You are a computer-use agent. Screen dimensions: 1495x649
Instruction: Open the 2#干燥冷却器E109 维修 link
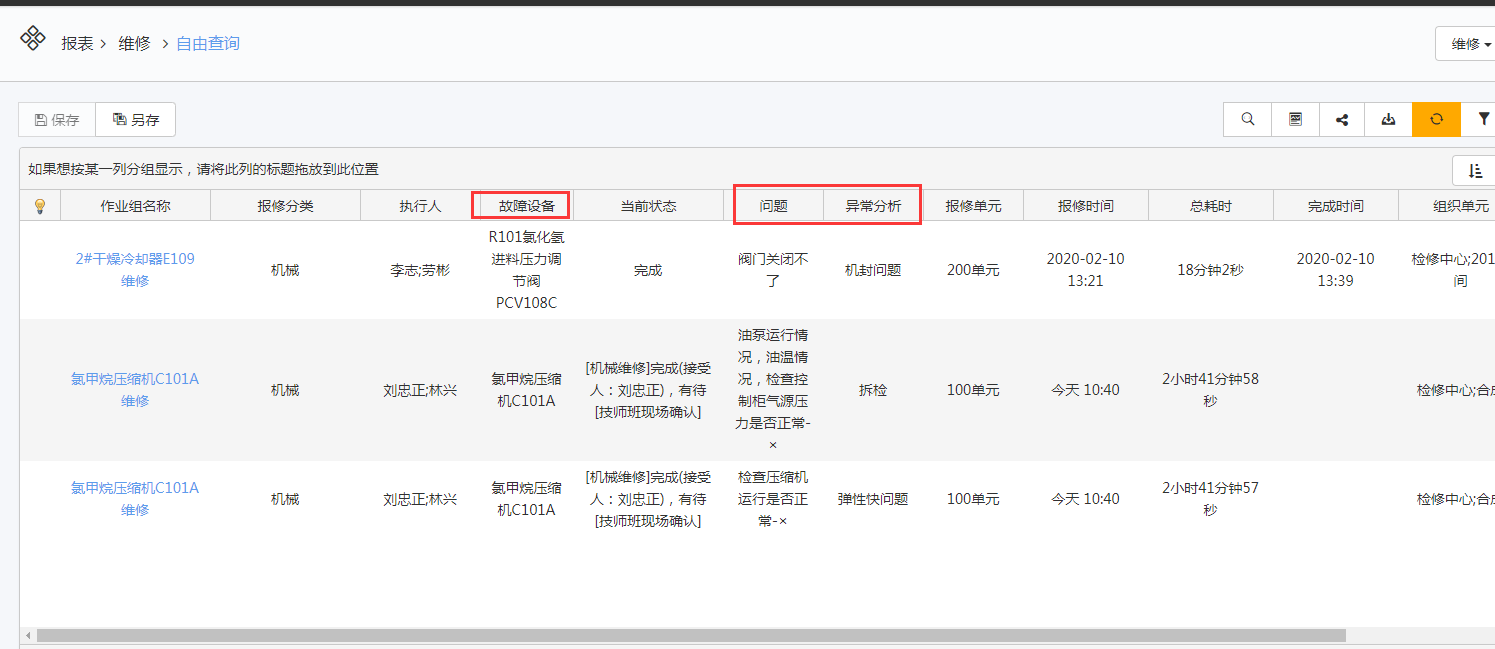[x=135, y=270]
